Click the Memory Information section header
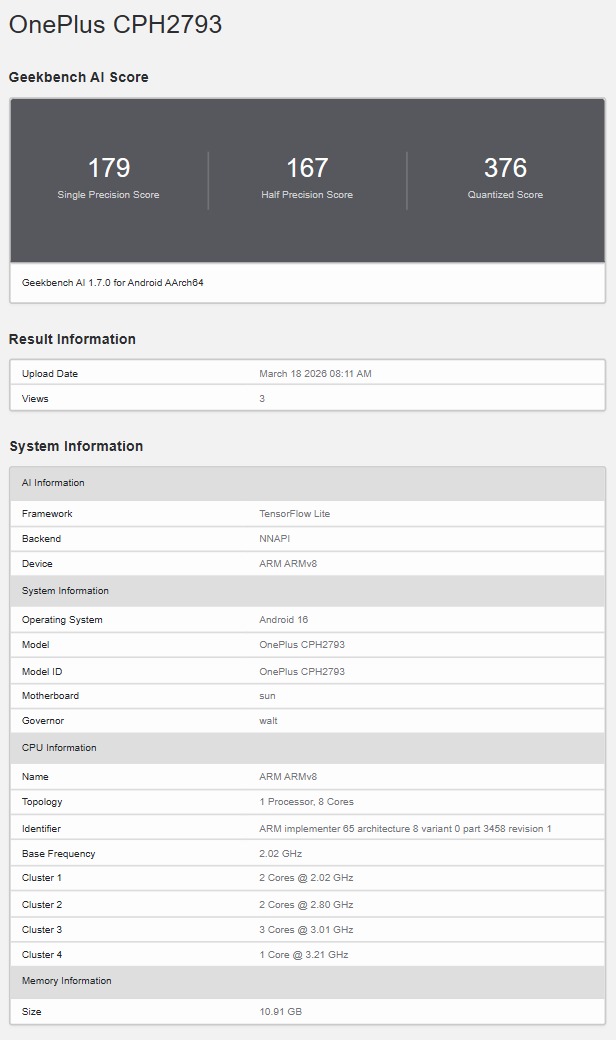The height and width of the screenshot is (1040, 616). pos(308,981)
